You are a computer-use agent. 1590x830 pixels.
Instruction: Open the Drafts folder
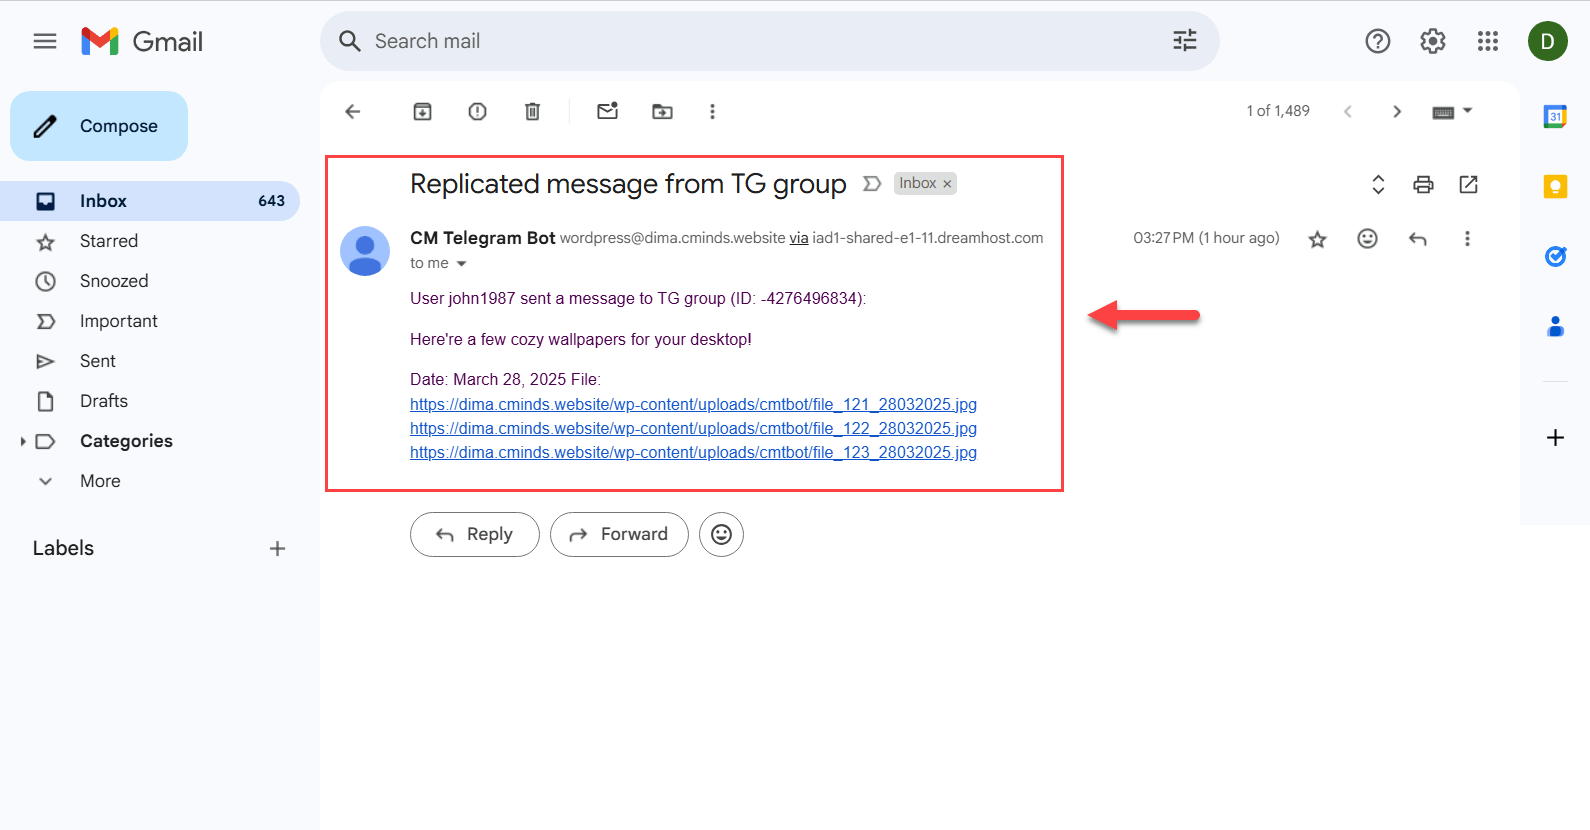pyautogui.click(x=104, y=401)
